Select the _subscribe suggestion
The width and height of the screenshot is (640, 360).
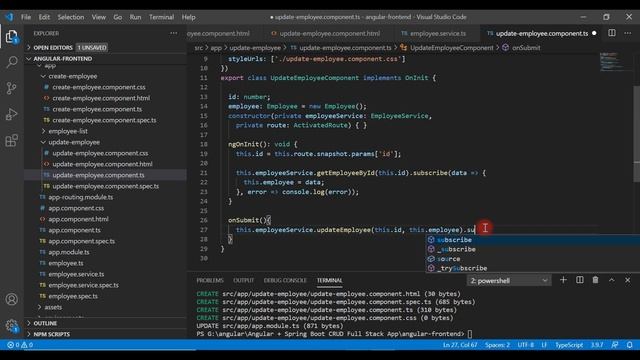[533, 249]
